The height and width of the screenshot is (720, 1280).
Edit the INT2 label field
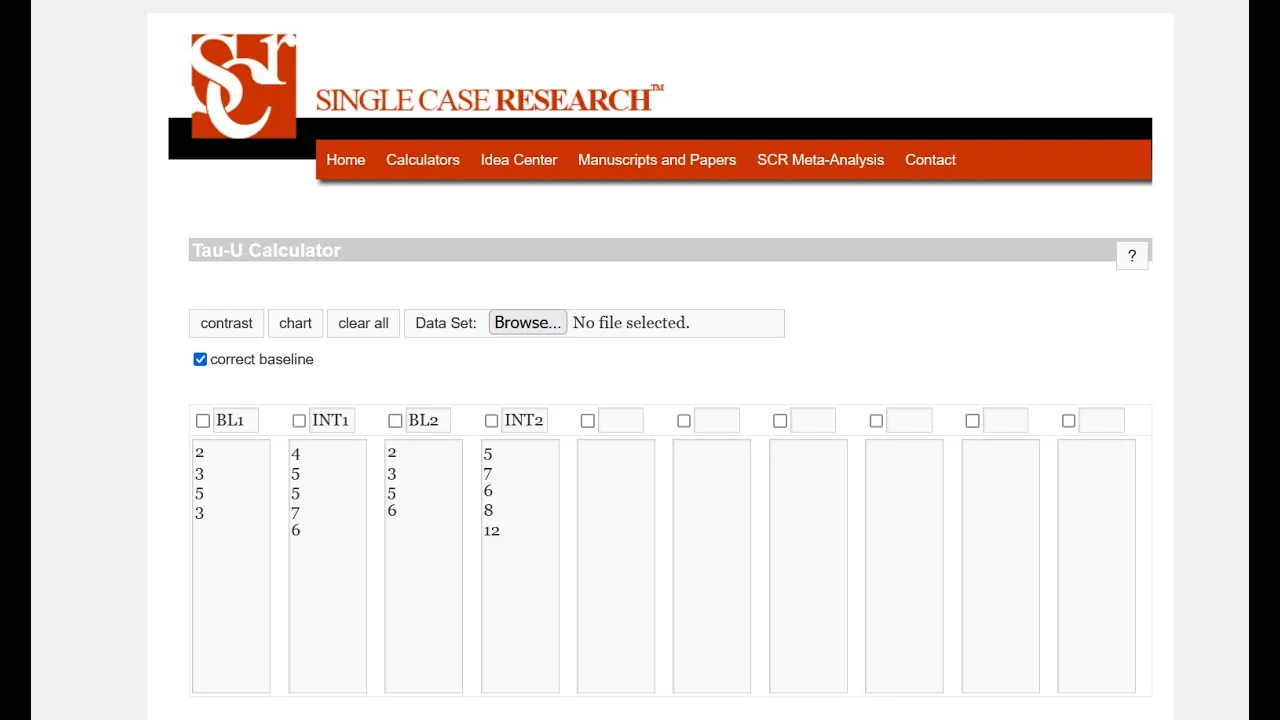point(524,420)
